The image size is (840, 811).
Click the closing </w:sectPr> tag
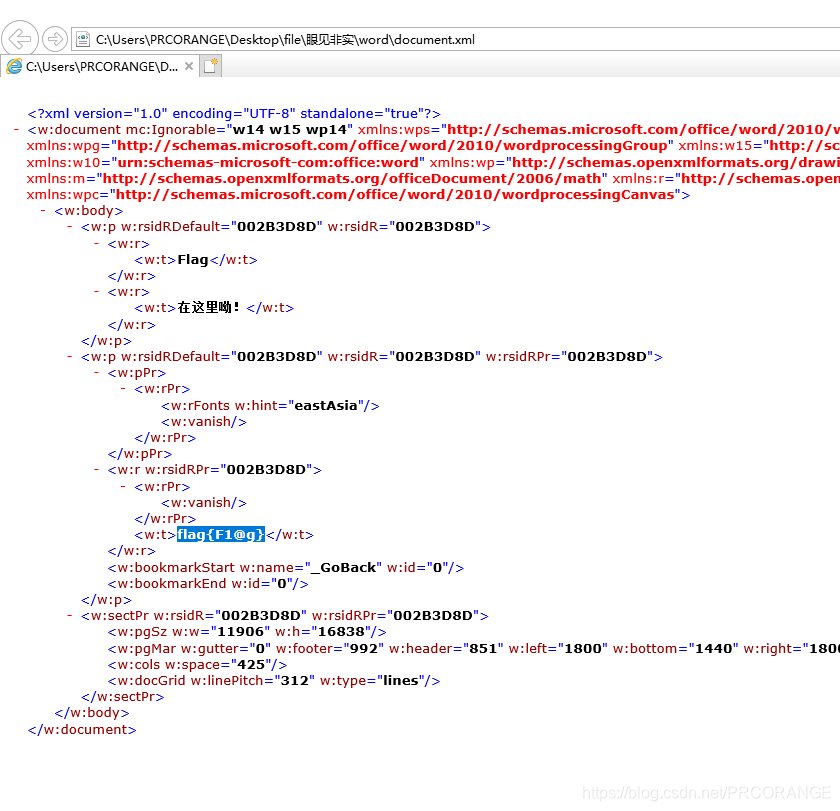click(123, 696)
